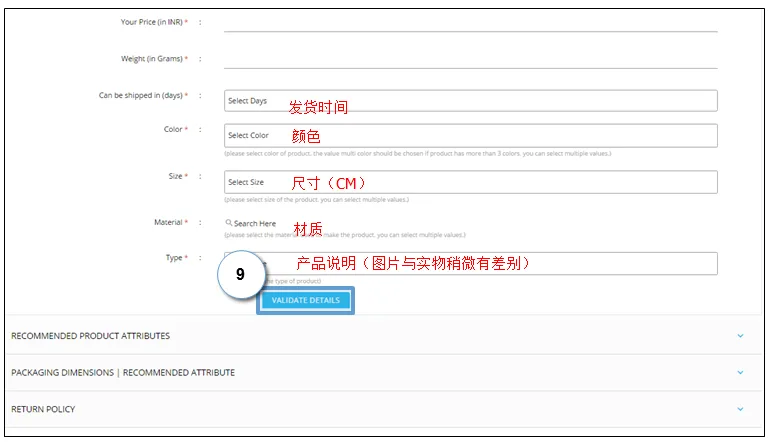771x442 pixels.
Task: Click the Material Search Here field
Action: [x=255, y=223]
